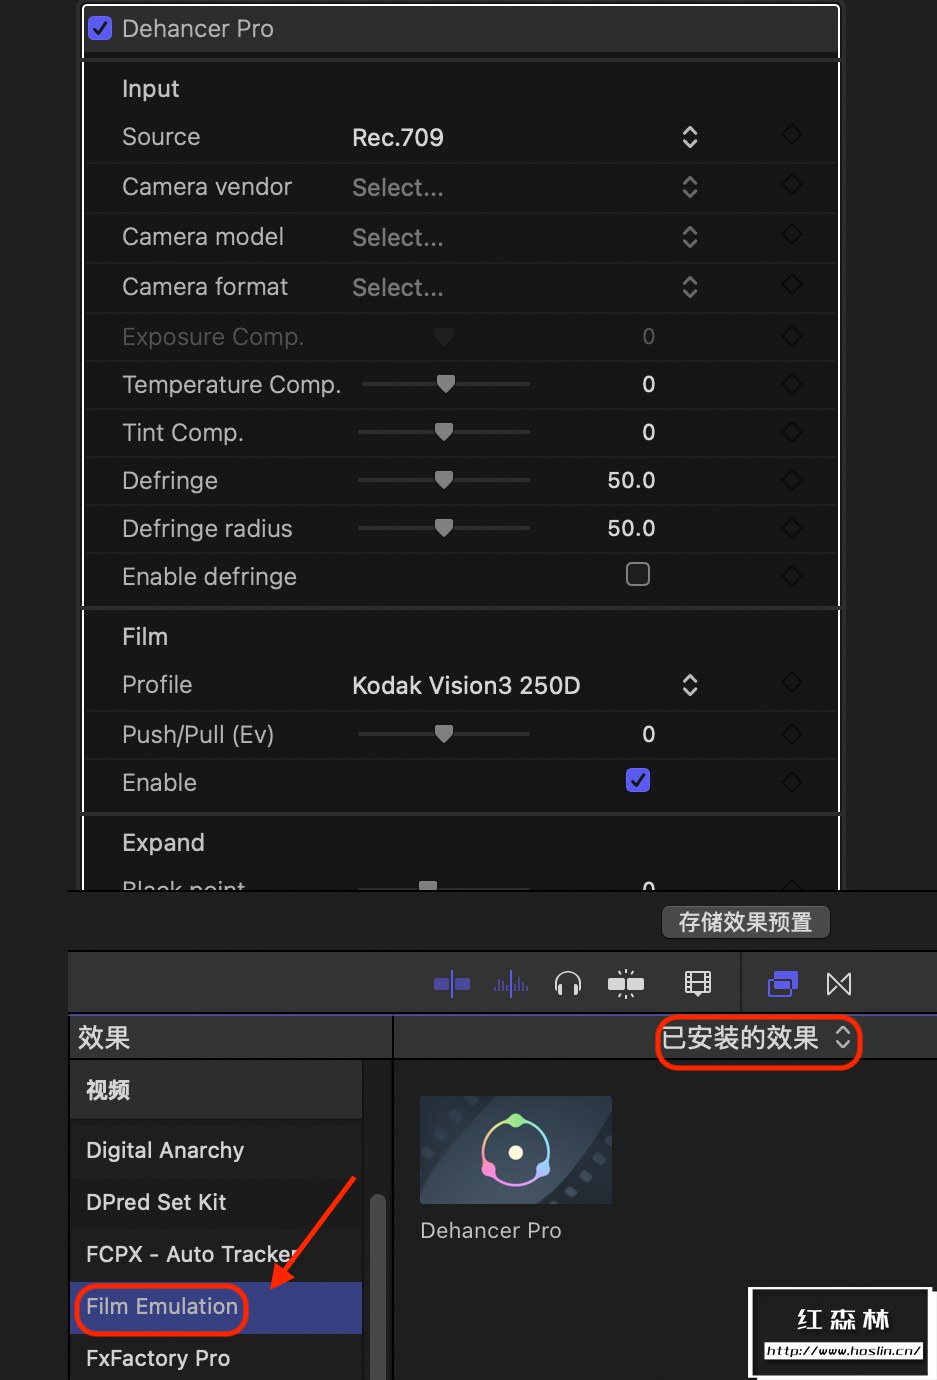Click the Expand section header
The image size is (937, 1380).
pyautogui.click(x=163, y=843)
